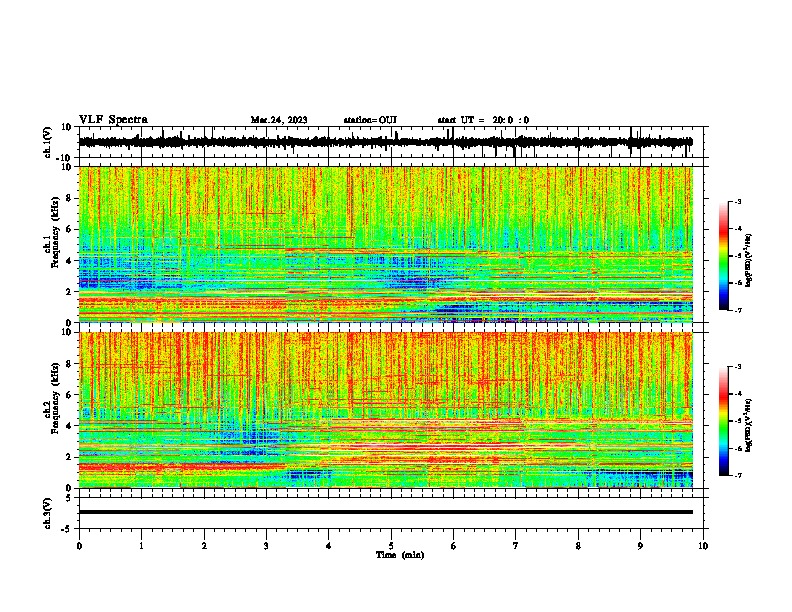Click tick label "1" on the Time axis

pos(141,546)
